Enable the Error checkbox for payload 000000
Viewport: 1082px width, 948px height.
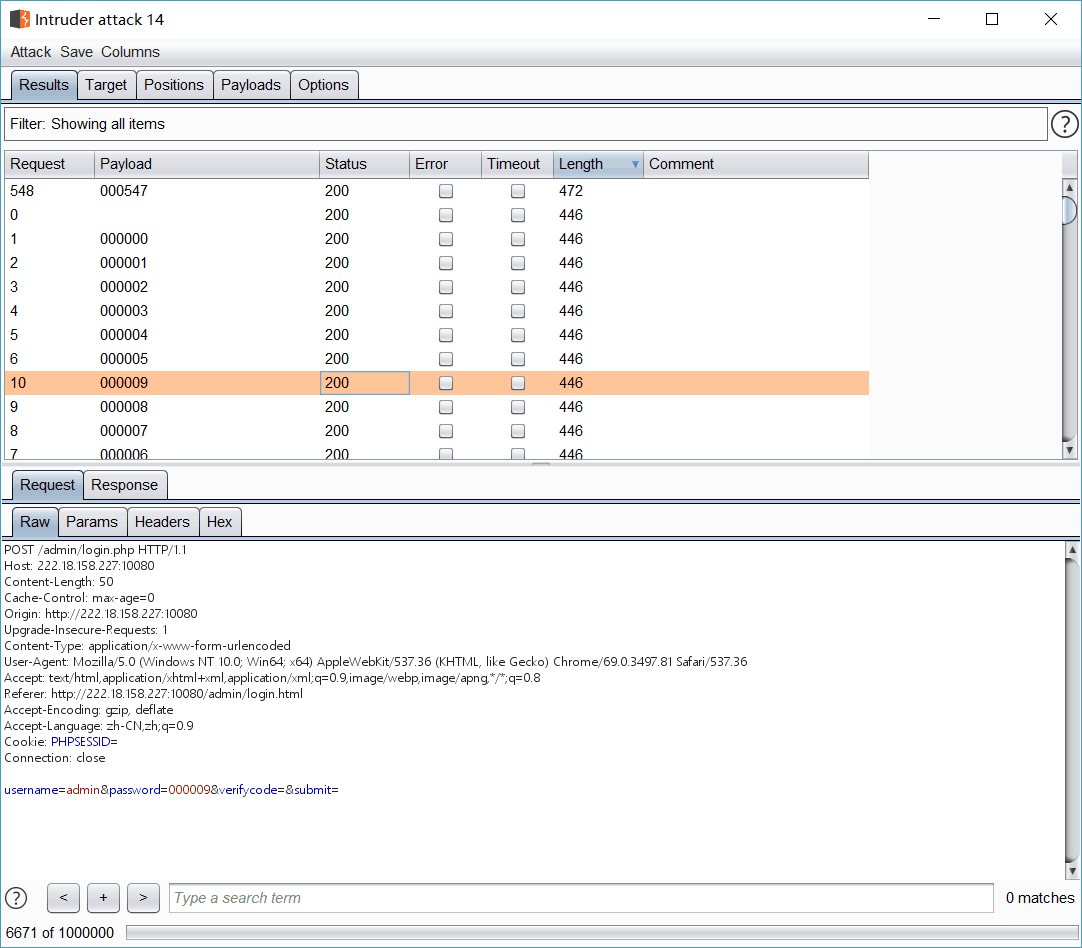tap(446, 239)
